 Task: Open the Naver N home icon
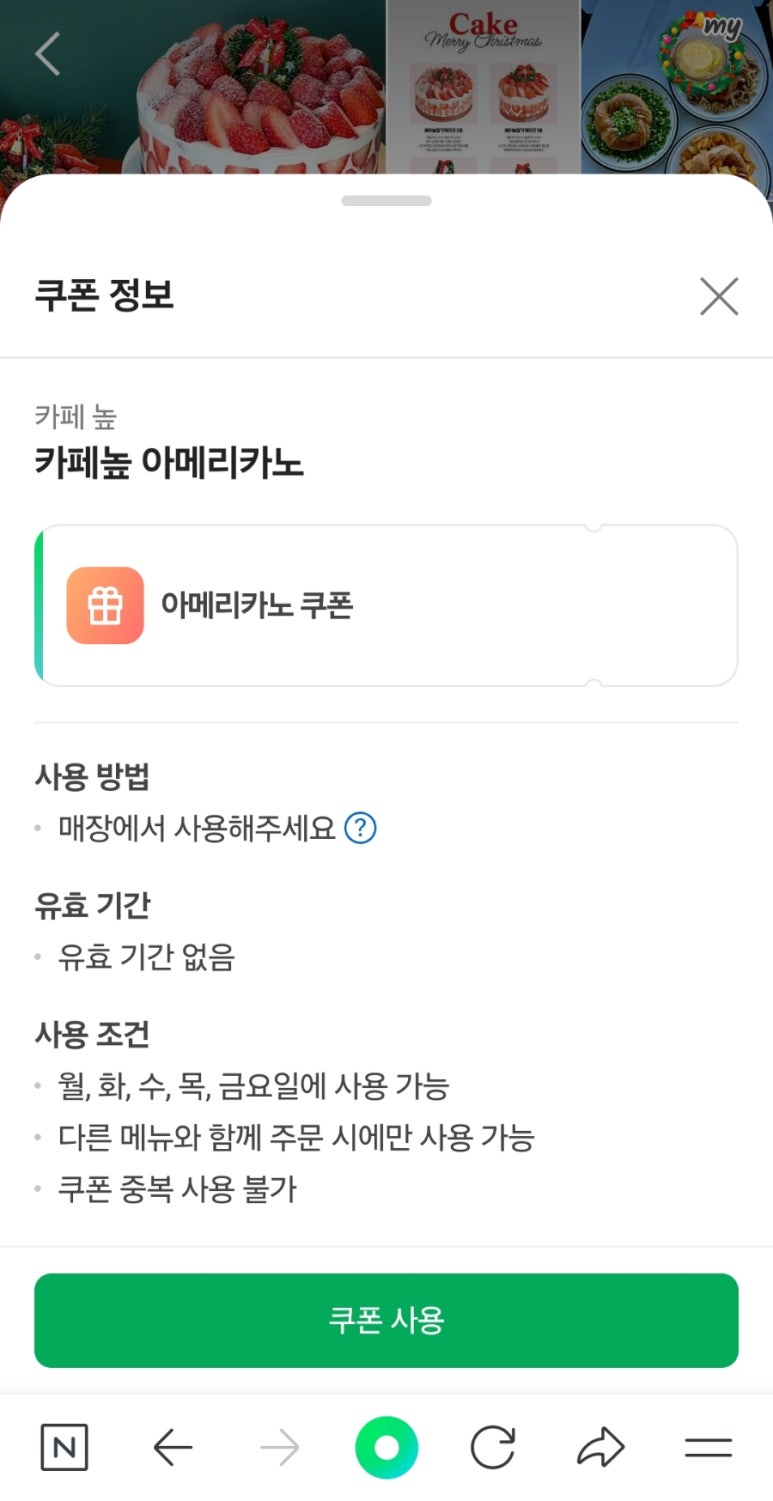click(x=65, y=1447)
